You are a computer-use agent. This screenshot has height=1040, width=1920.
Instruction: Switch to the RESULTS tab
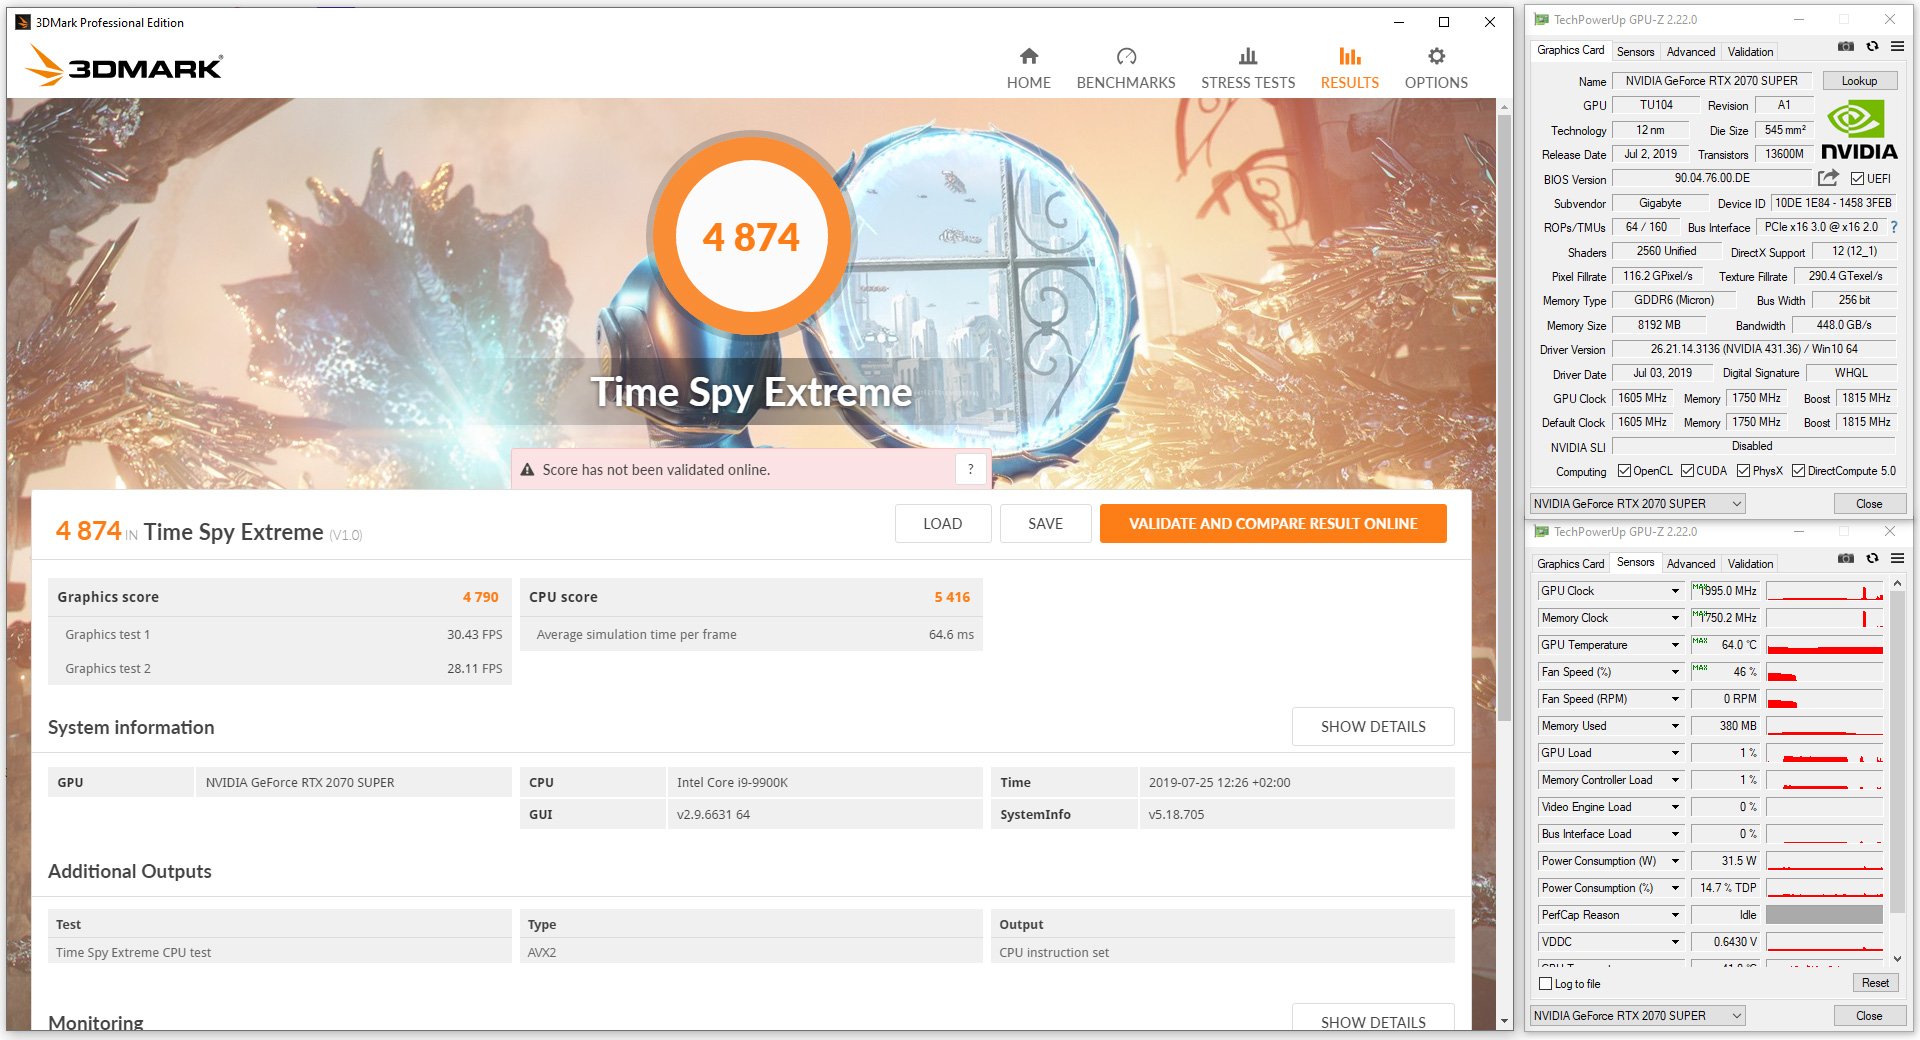click(1349, 69)
